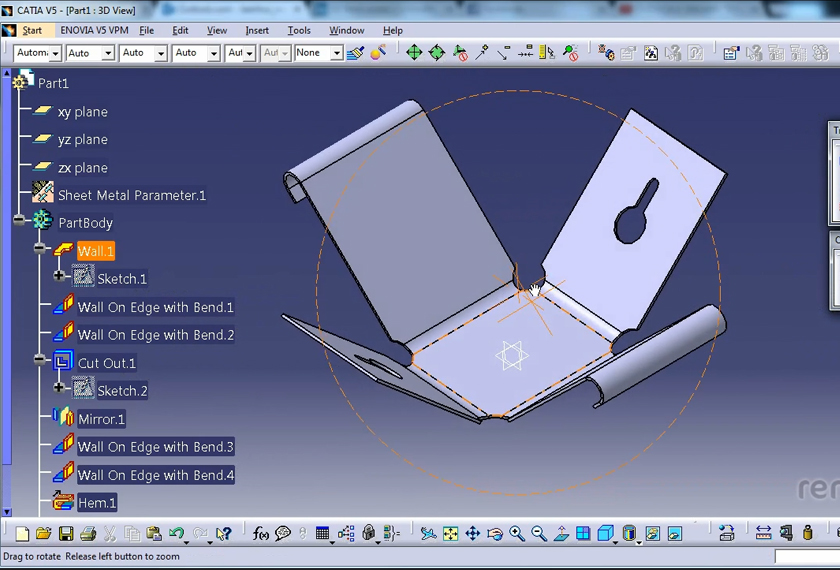Click the Zoom In magnifier icon
The width and height of the screenshot is (840, 570).
516,534
